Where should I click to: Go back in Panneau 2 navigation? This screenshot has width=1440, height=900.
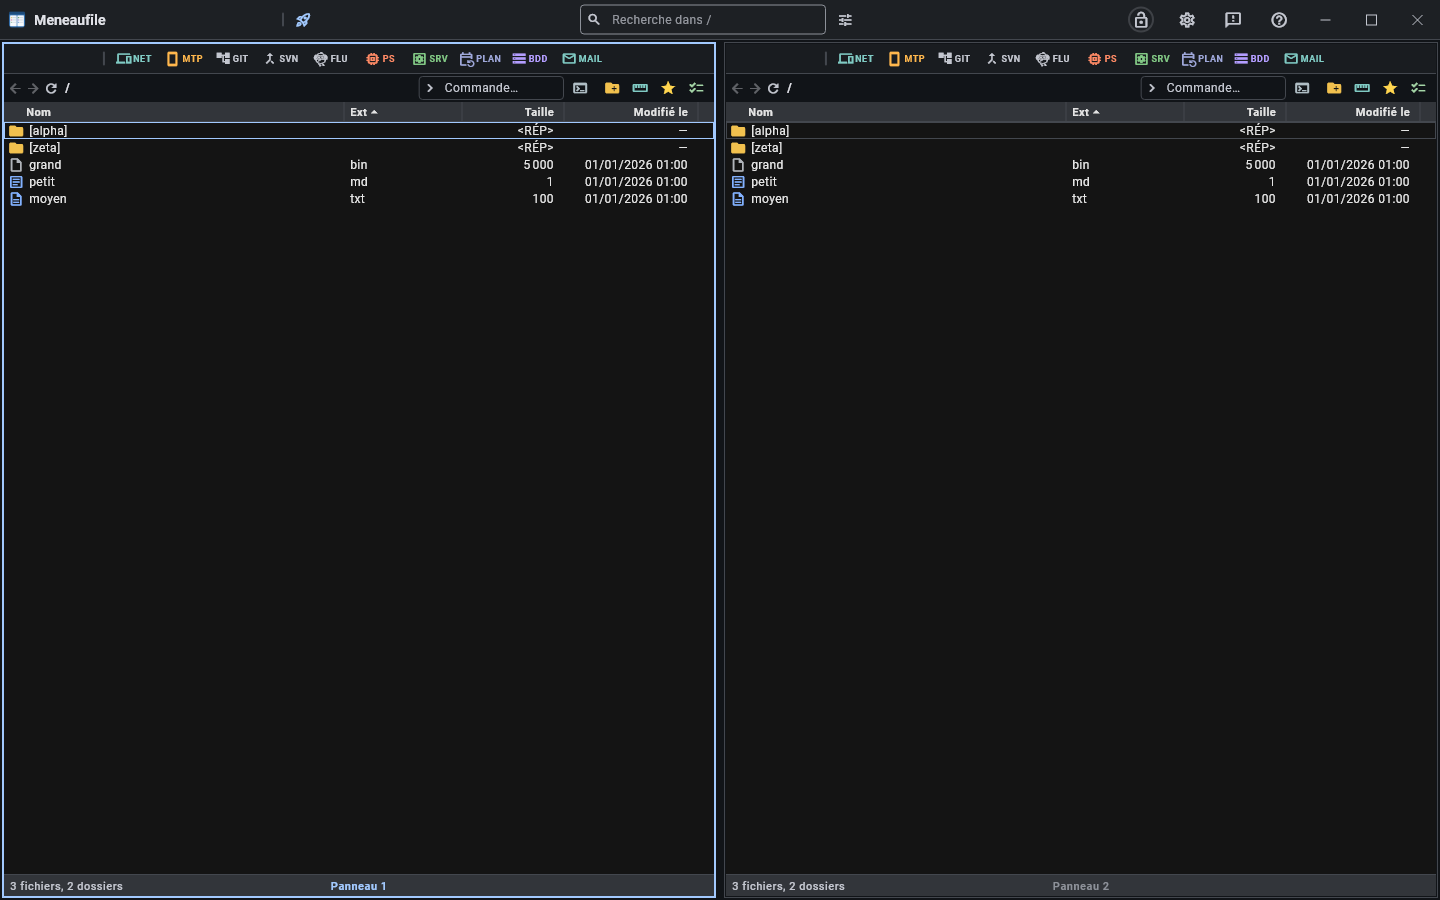coord(737,88)
